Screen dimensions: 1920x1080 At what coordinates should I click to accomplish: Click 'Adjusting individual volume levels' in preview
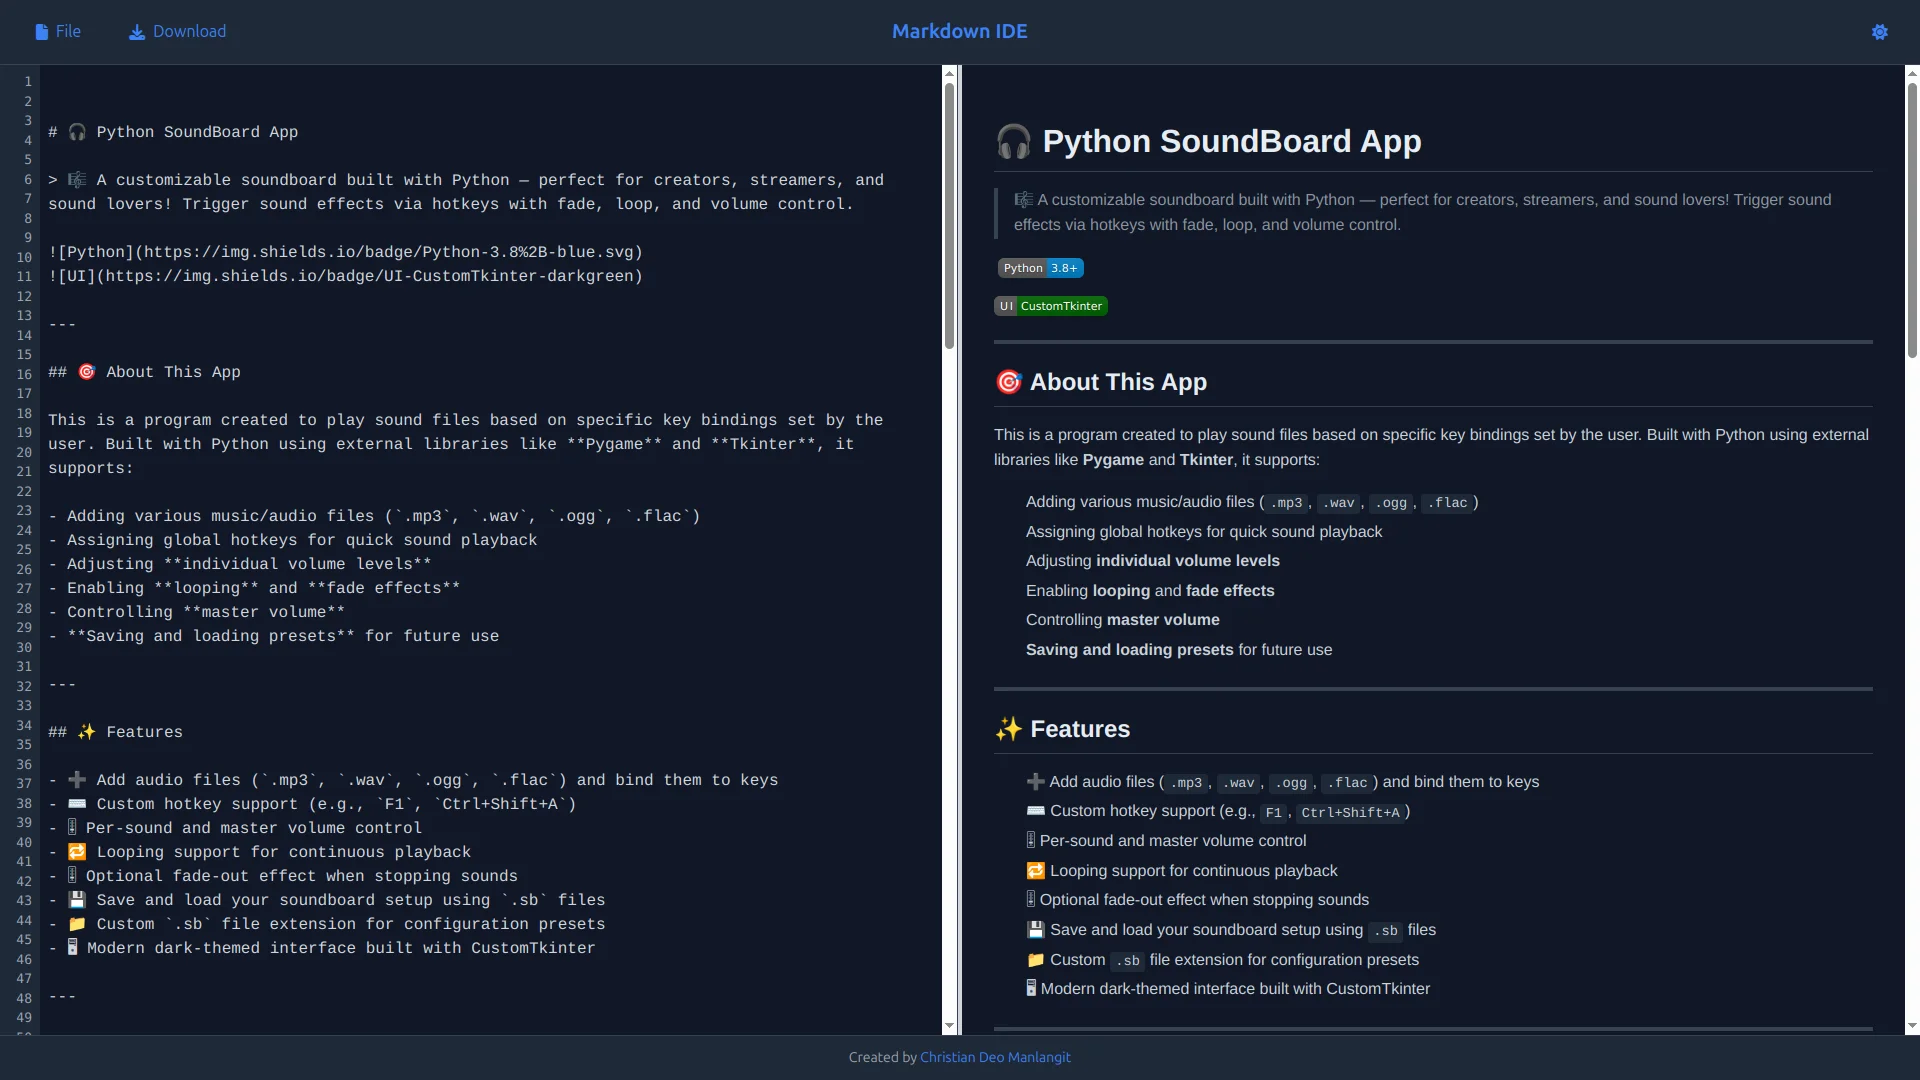(1153, 561)
